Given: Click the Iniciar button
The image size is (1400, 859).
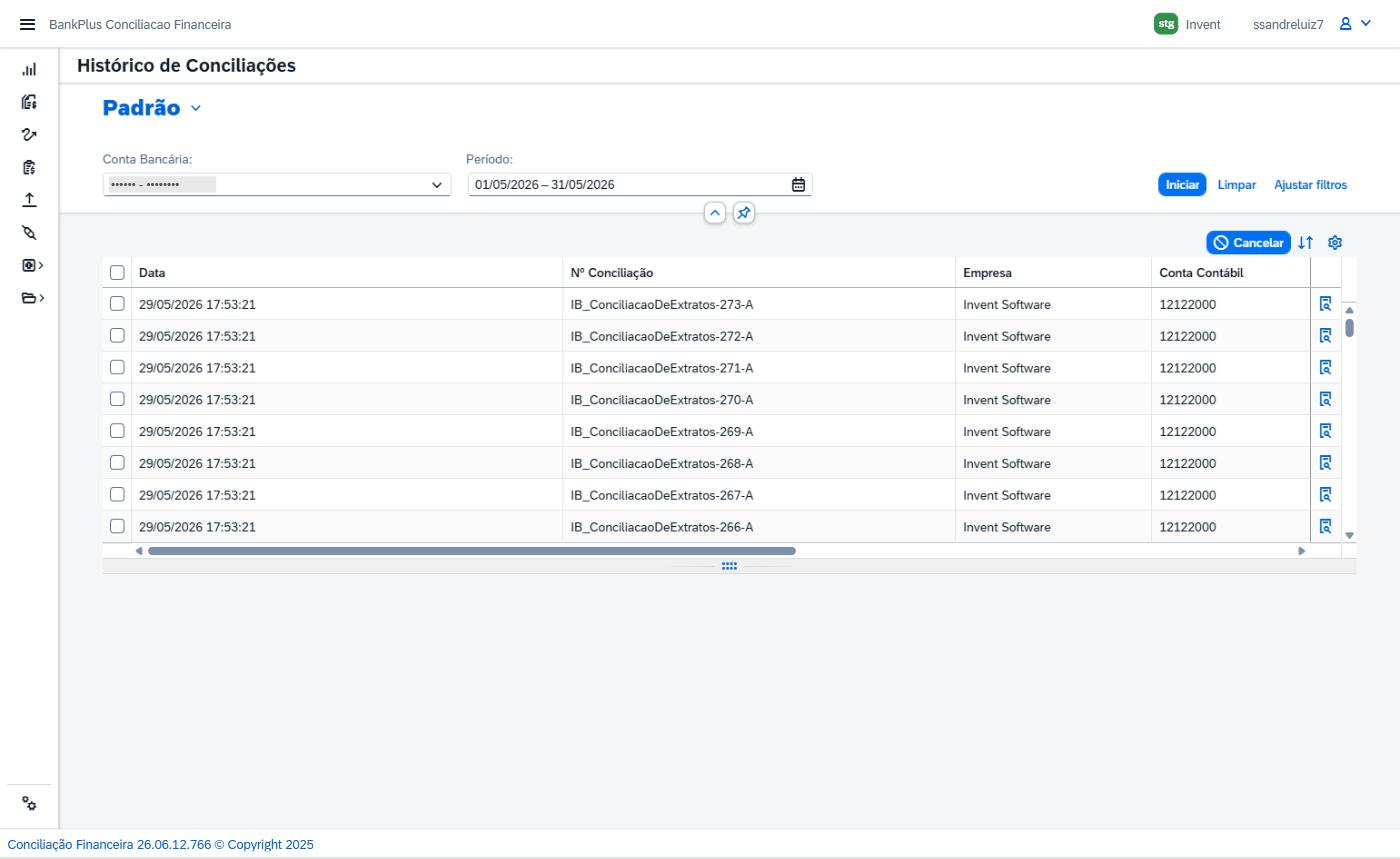Looking at the screenshot, I should [1182, 185].
